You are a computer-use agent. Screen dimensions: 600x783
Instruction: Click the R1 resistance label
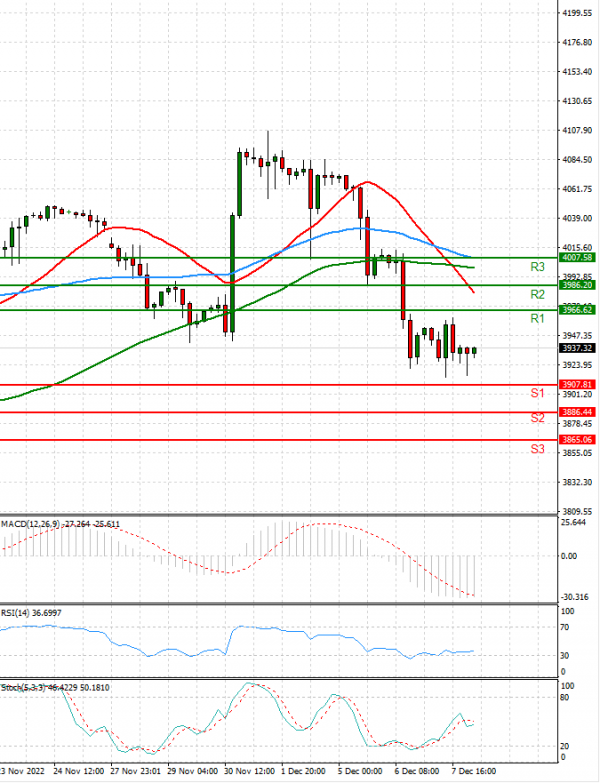pyautogui.click(x=537, y=319)
